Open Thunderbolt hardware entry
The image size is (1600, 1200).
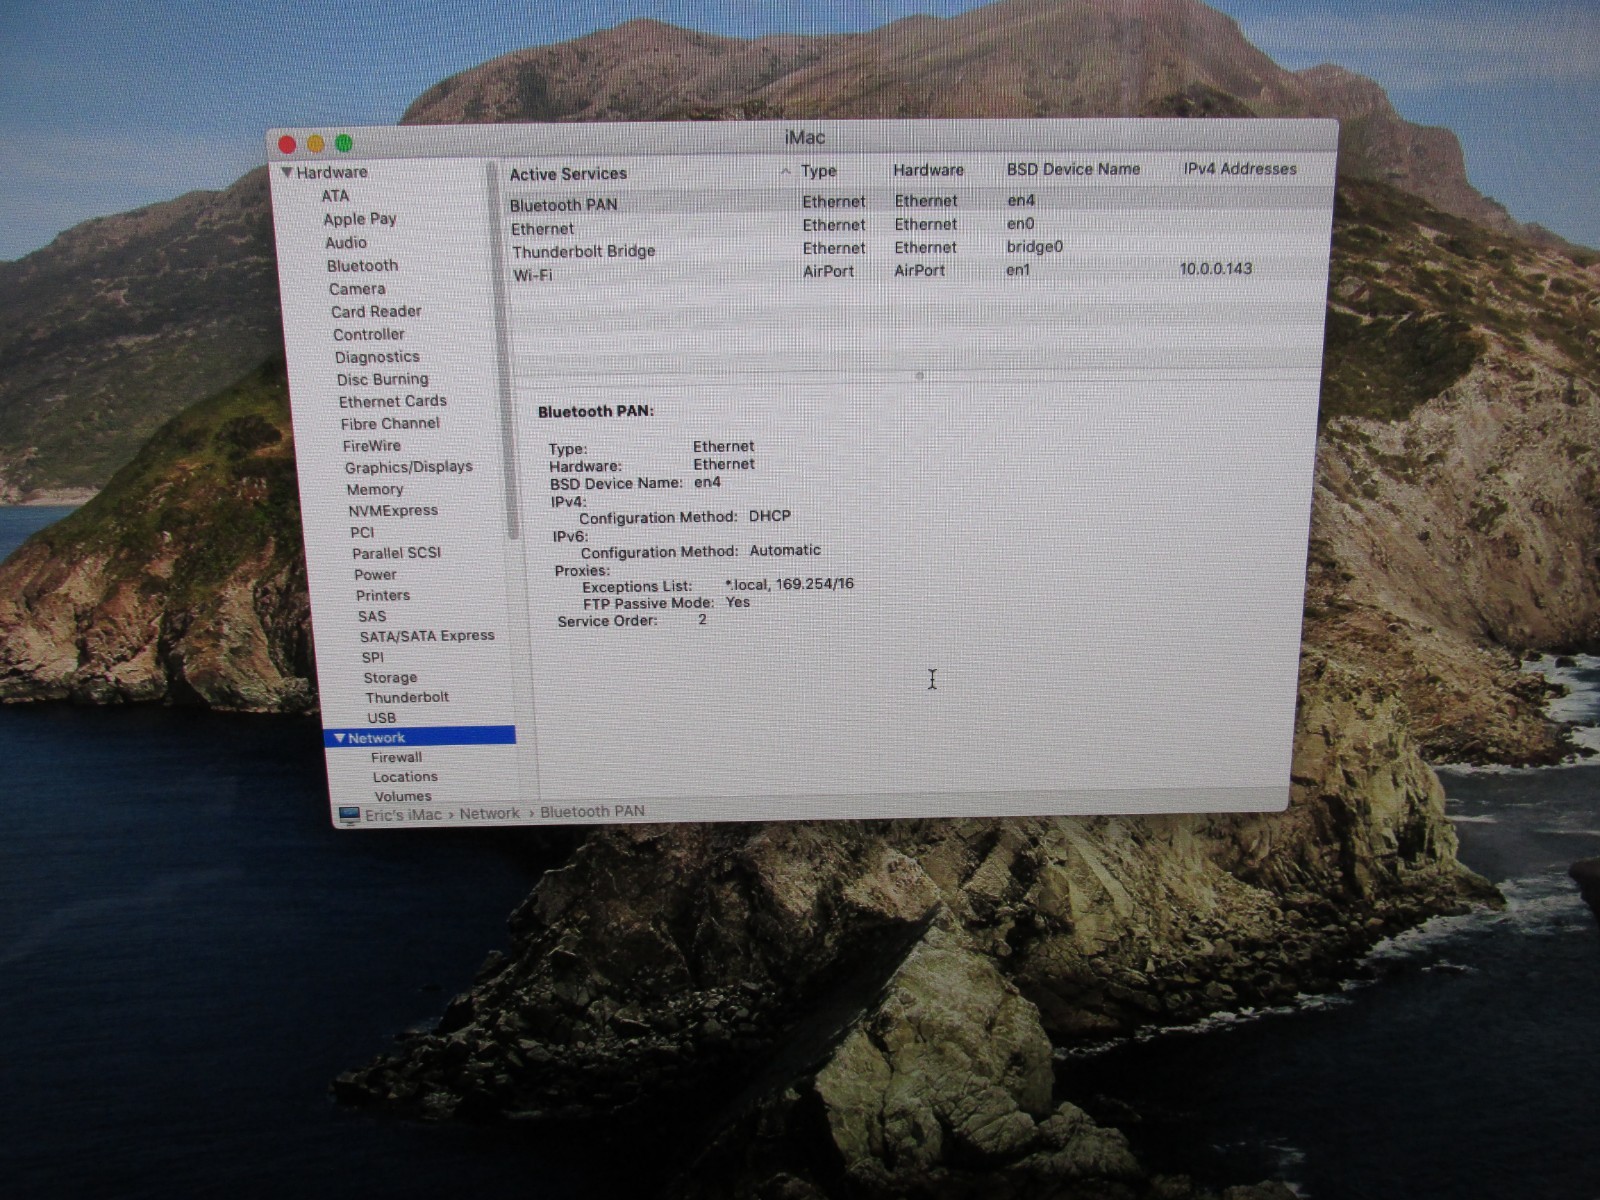[x=407, y=697]
